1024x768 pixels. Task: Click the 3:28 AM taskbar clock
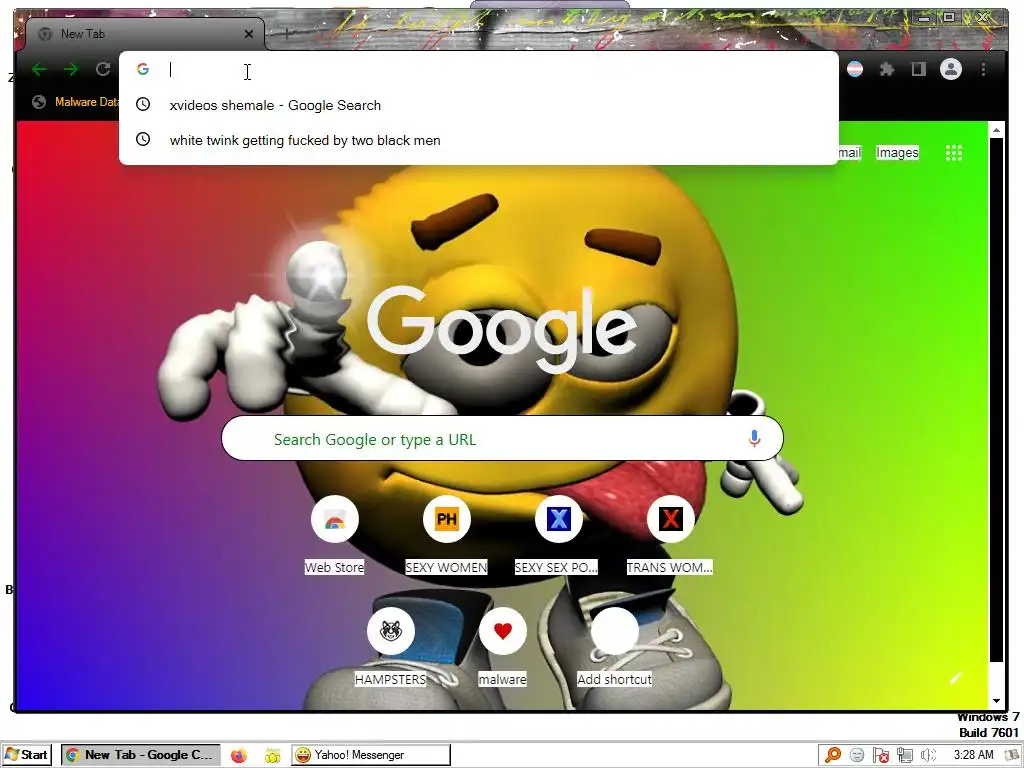click(x=973, y=754)
